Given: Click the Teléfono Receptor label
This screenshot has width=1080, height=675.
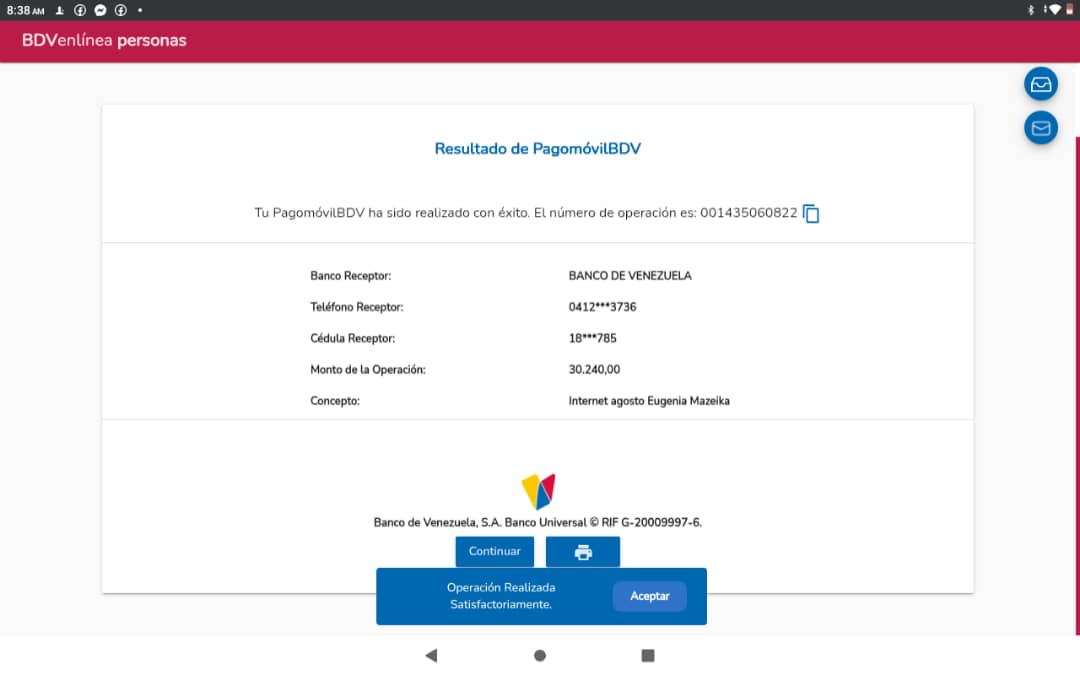Looking at the screenshot, I should (357, 307).
